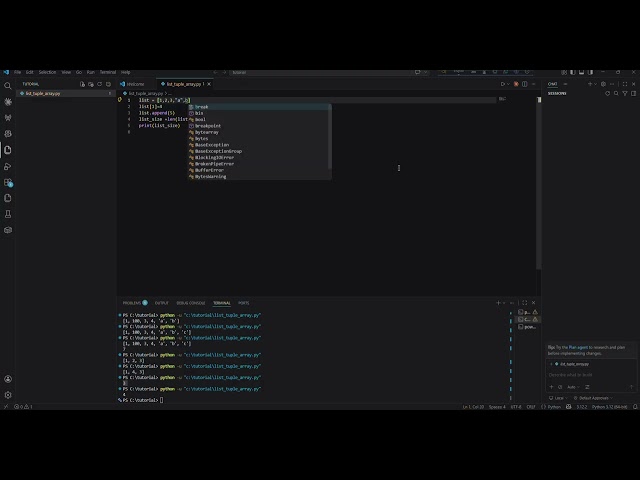Filter the chat sessions list
Viewport: 640px width, 480px height.
[625, 93]
